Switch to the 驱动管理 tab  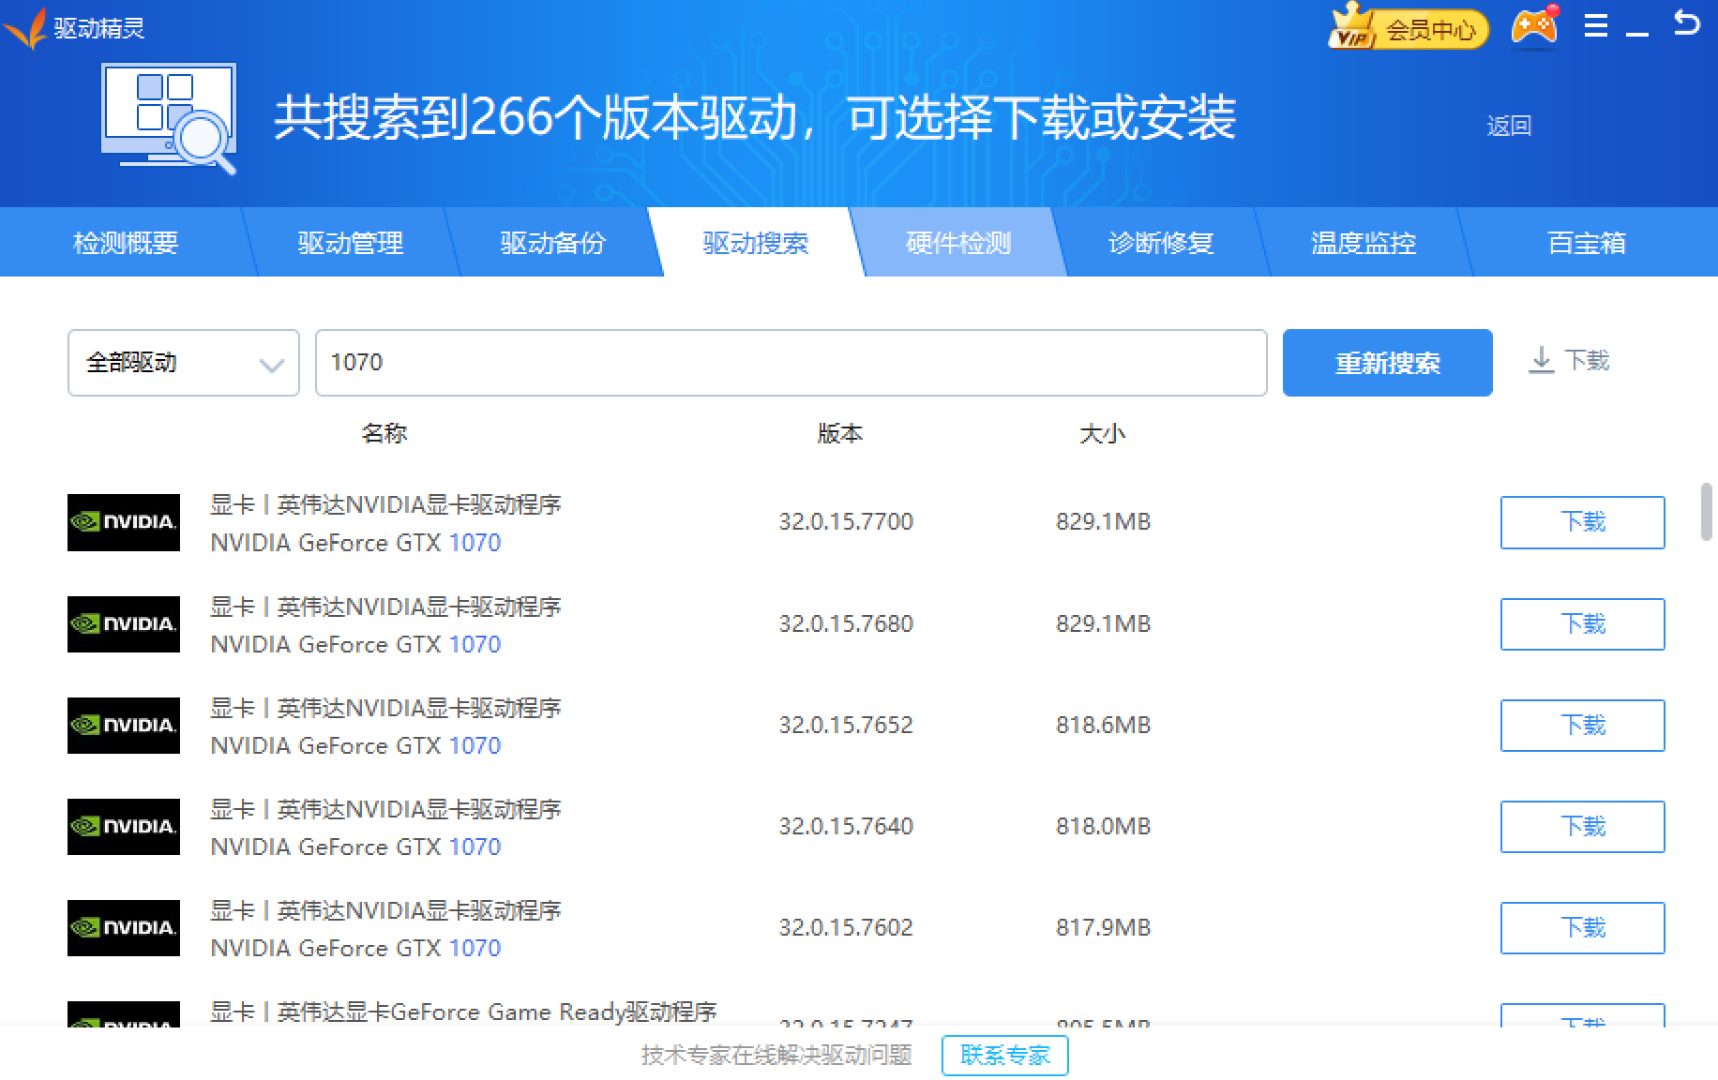(x=350, y=243)
